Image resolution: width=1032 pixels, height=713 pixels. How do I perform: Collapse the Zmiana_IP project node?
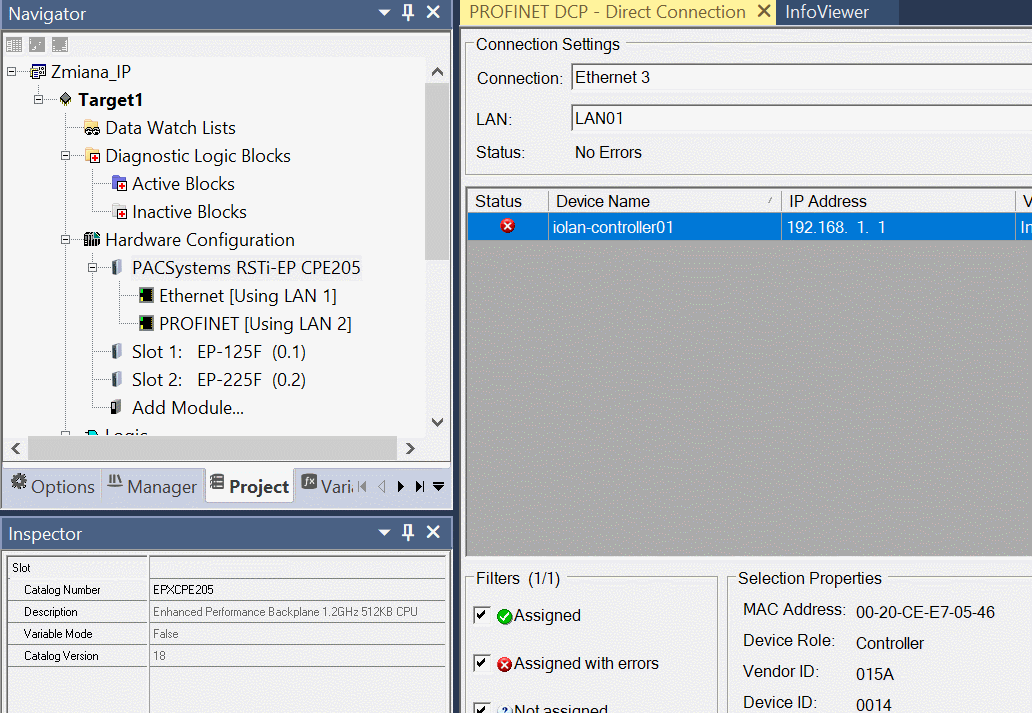(12, 71)
